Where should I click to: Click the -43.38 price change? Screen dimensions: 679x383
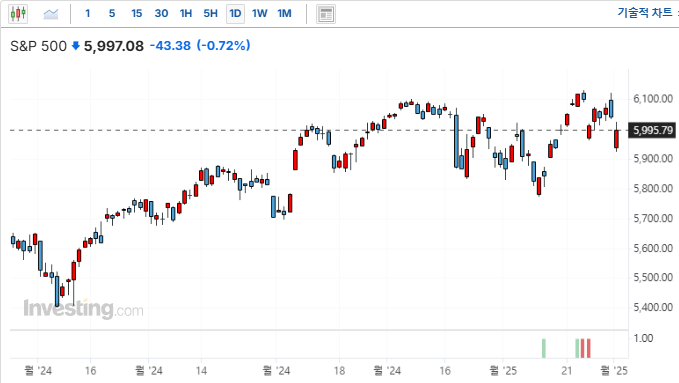click(170, 45)
